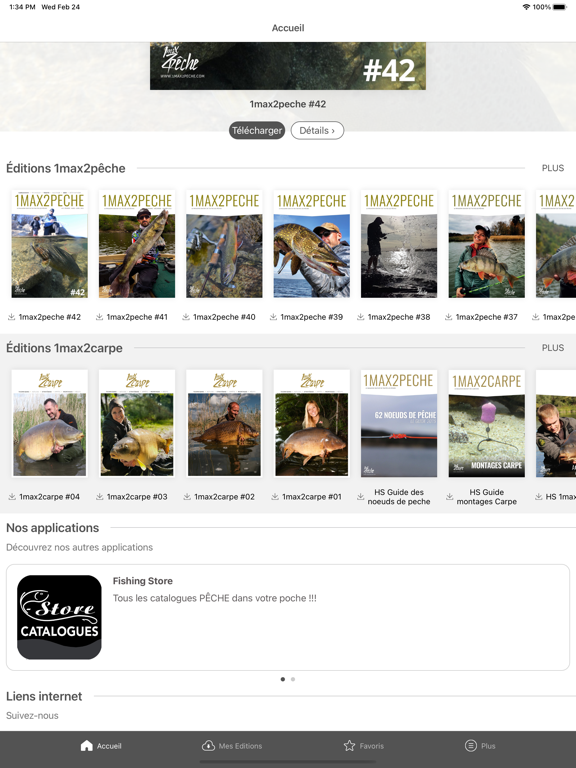Open the 1max2peche #37 cover thumbnail
Screen dimensions: 576x768
[486, 244]
